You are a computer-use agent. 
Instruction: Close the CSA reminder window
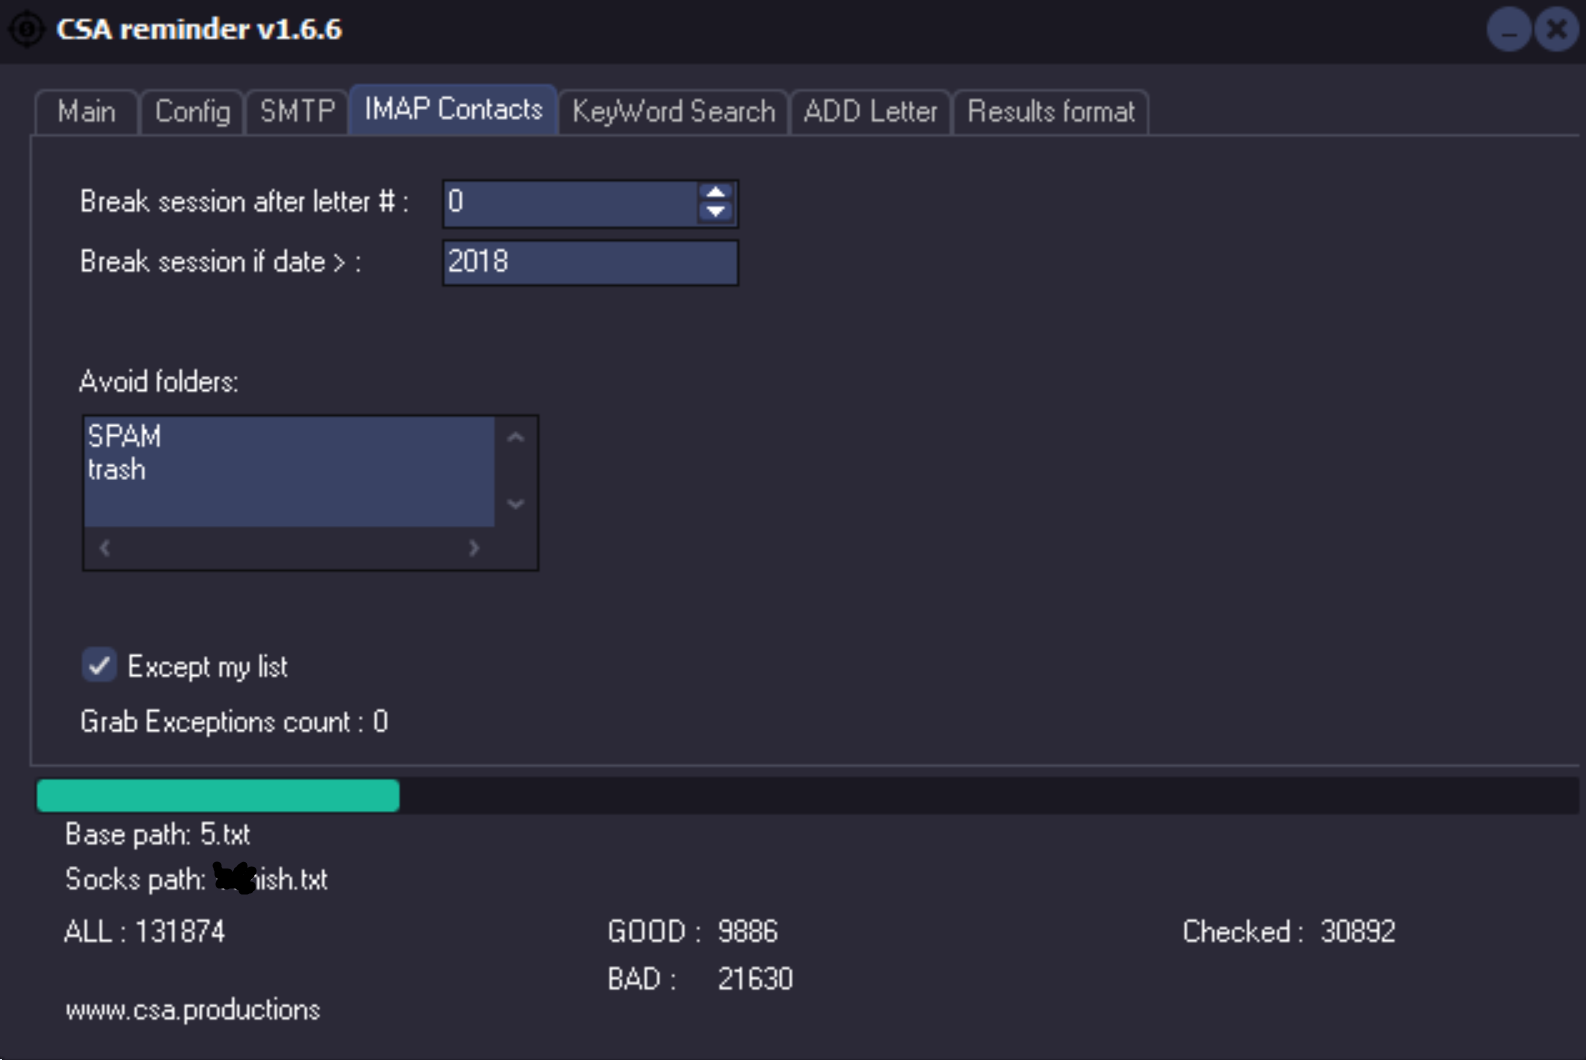click(x=1557, y=30)
